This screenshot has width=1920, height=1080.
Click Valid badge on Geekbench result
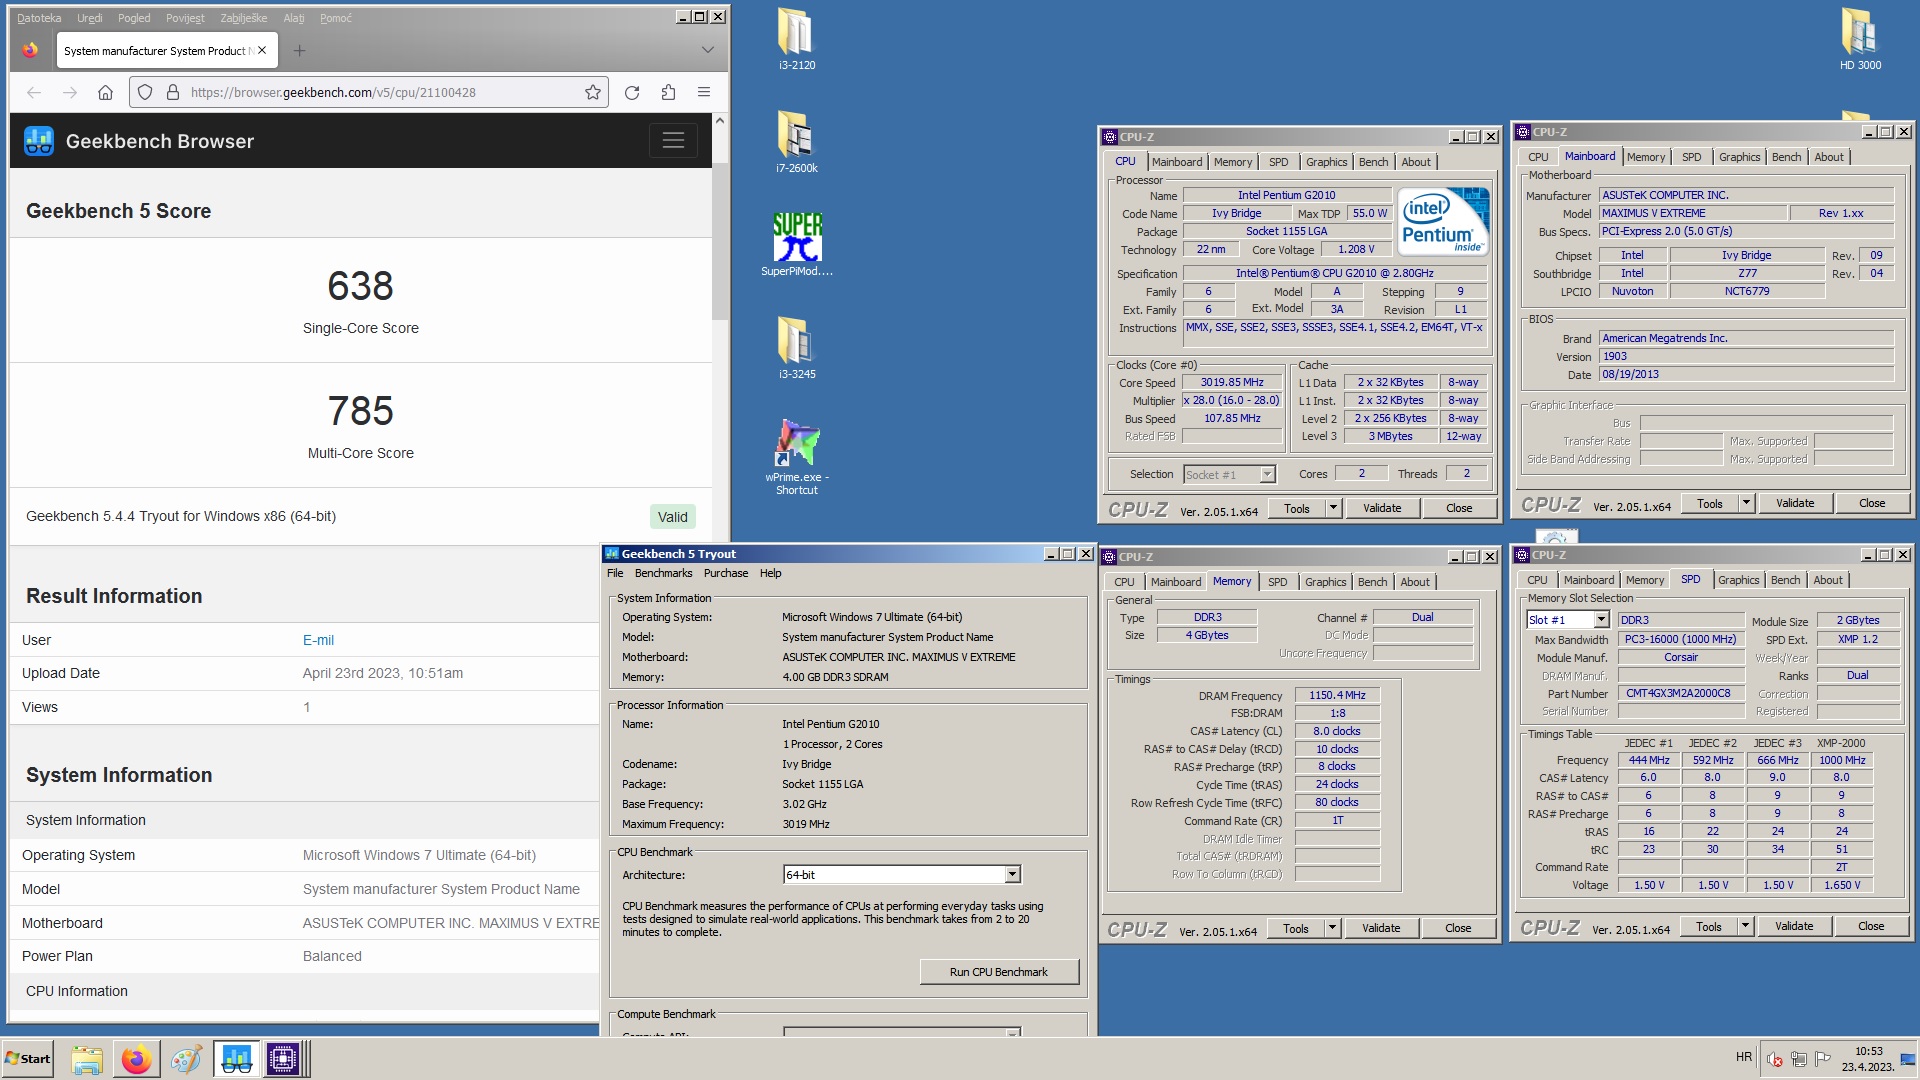[x=672, y=517]
